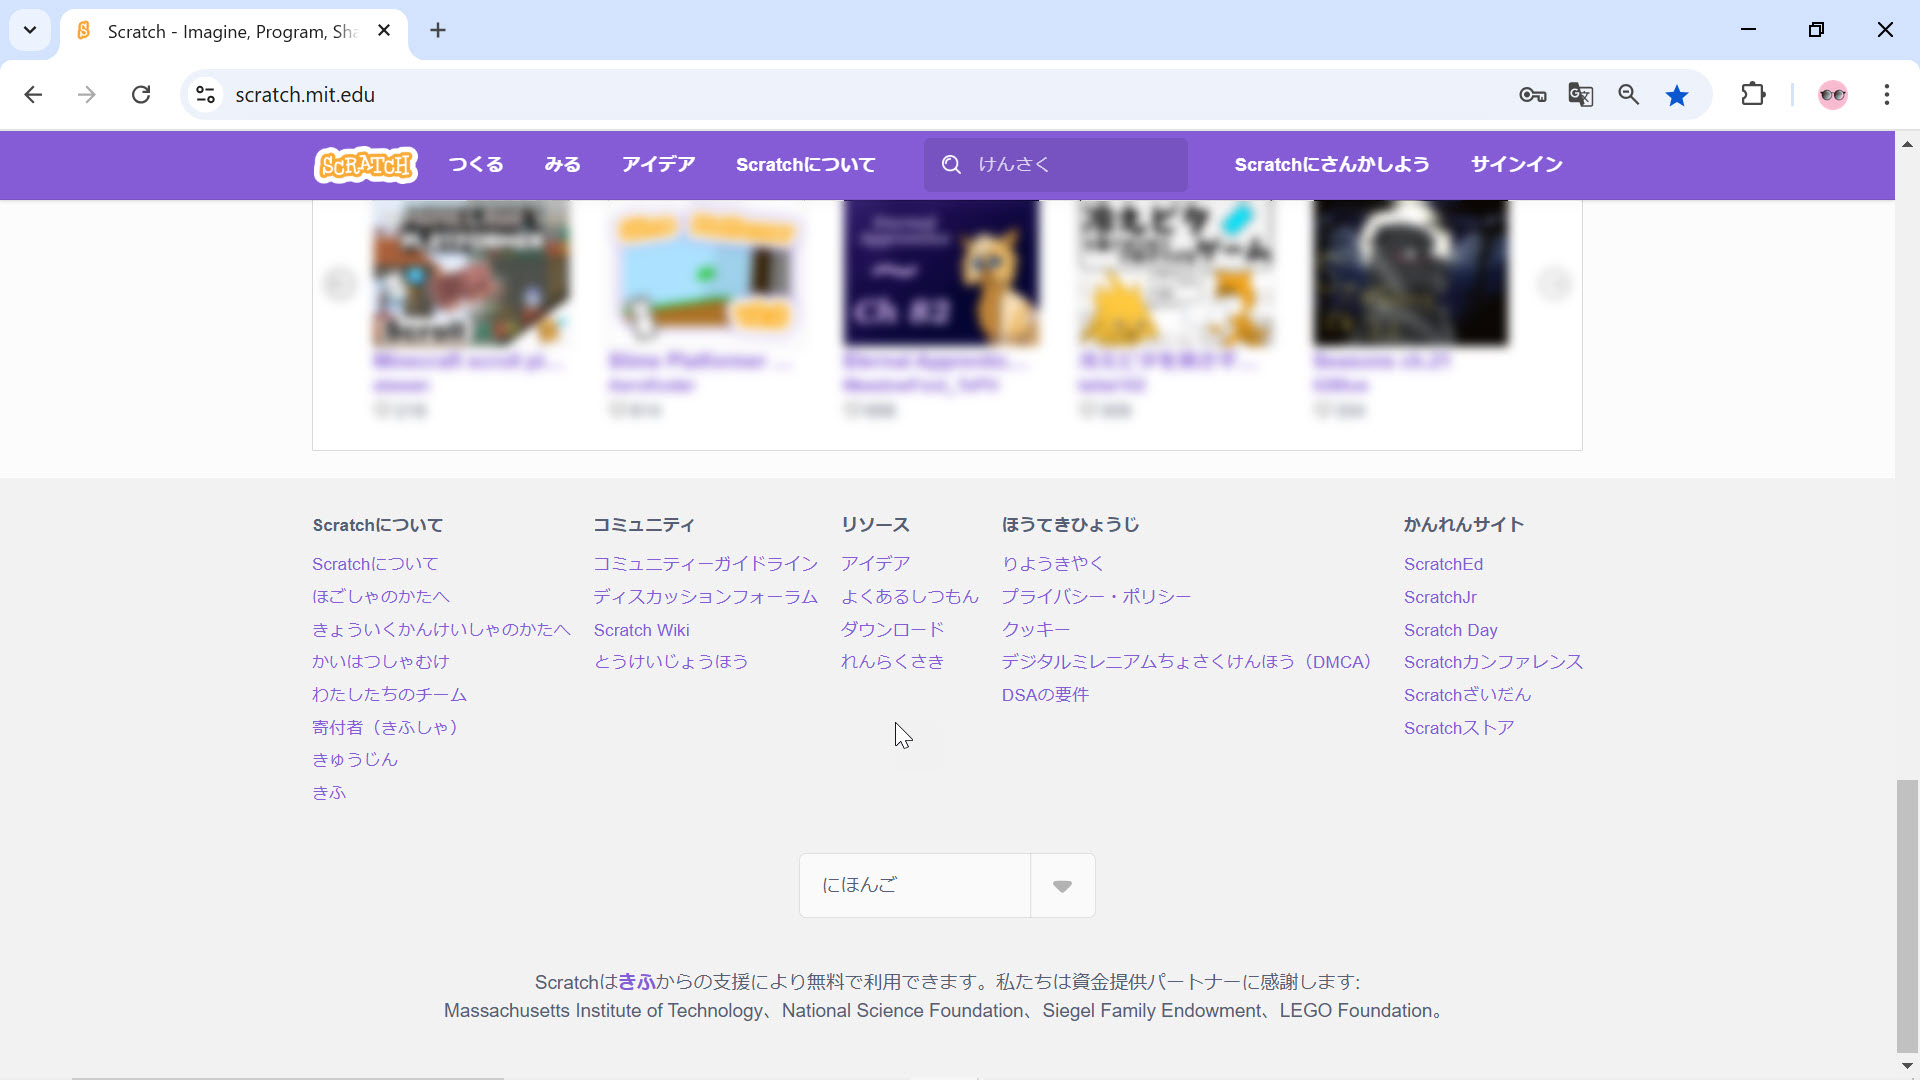Viewport: 1920px width, 1080px height.
Task: Open the platformer project thumbnail
Action: pyautogui.click(x=706, y=273)
